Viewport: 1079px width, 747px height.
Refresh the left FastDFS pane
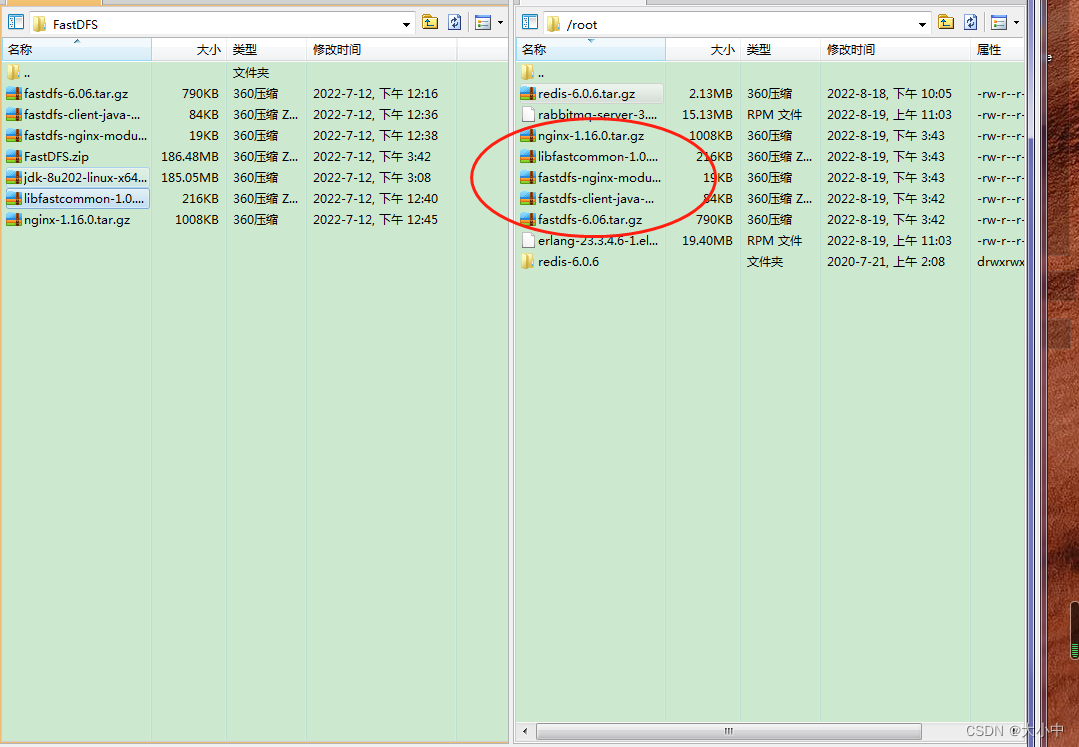pos(455,23)
